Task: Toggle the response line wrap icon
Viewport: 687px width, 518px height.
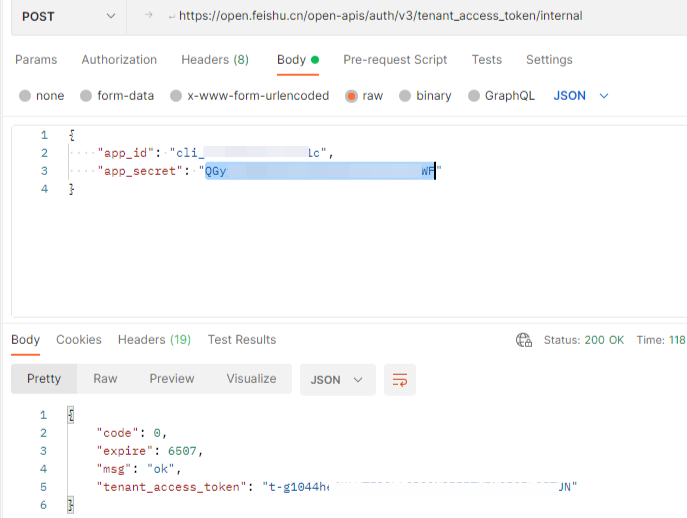Action: [x=400, y=380]
